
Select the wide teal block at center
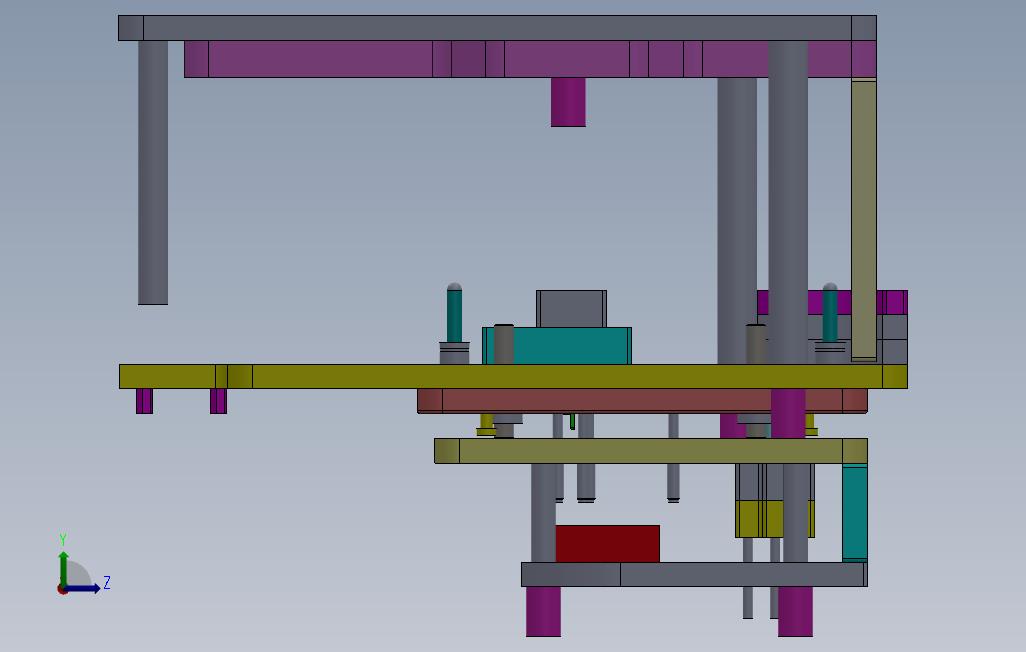click(557, 346)
